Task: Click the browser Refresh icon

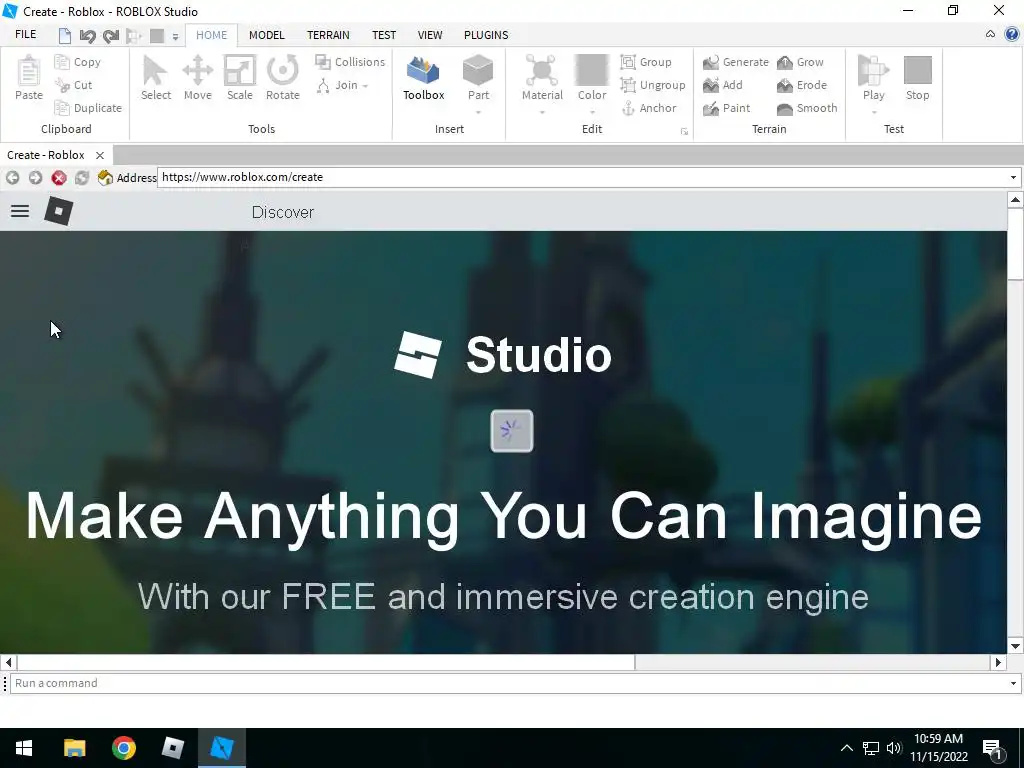Action: pos(82,178)
